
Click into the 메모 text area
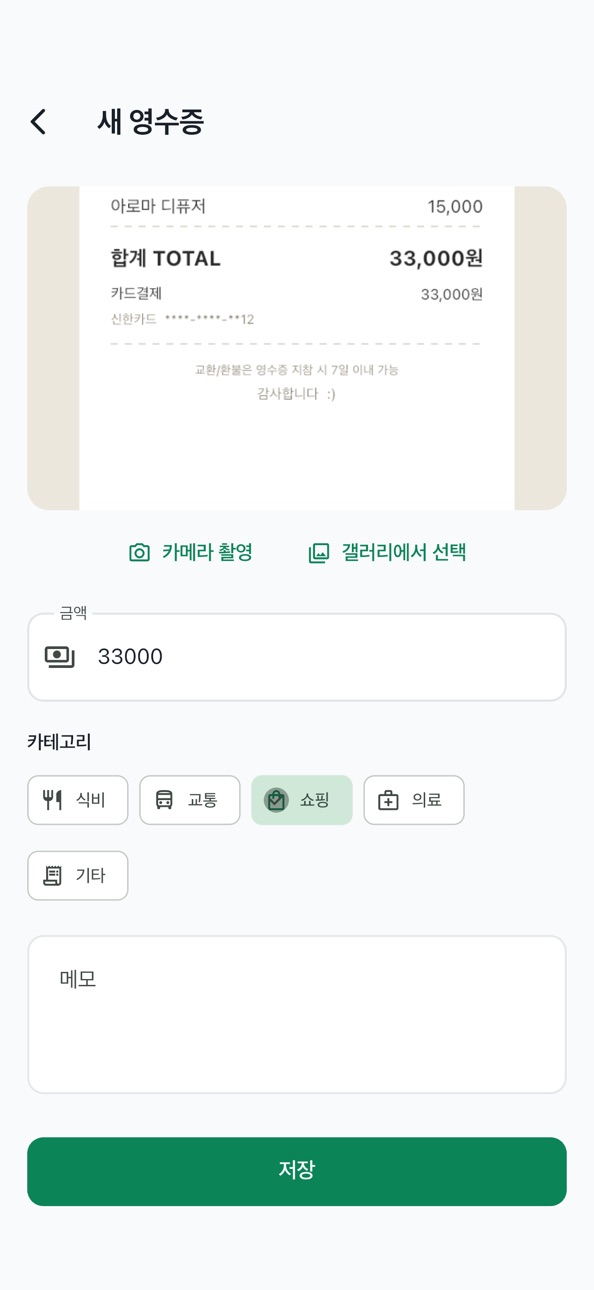click(x=297, y=1015)
